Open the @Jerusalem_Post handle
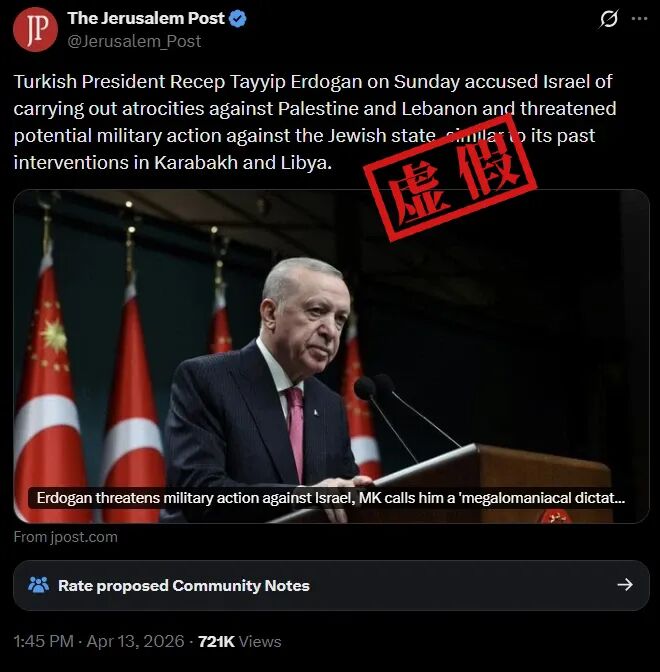Image resolution: width=660 pixels, height=672 pixels. pos(134,42)
